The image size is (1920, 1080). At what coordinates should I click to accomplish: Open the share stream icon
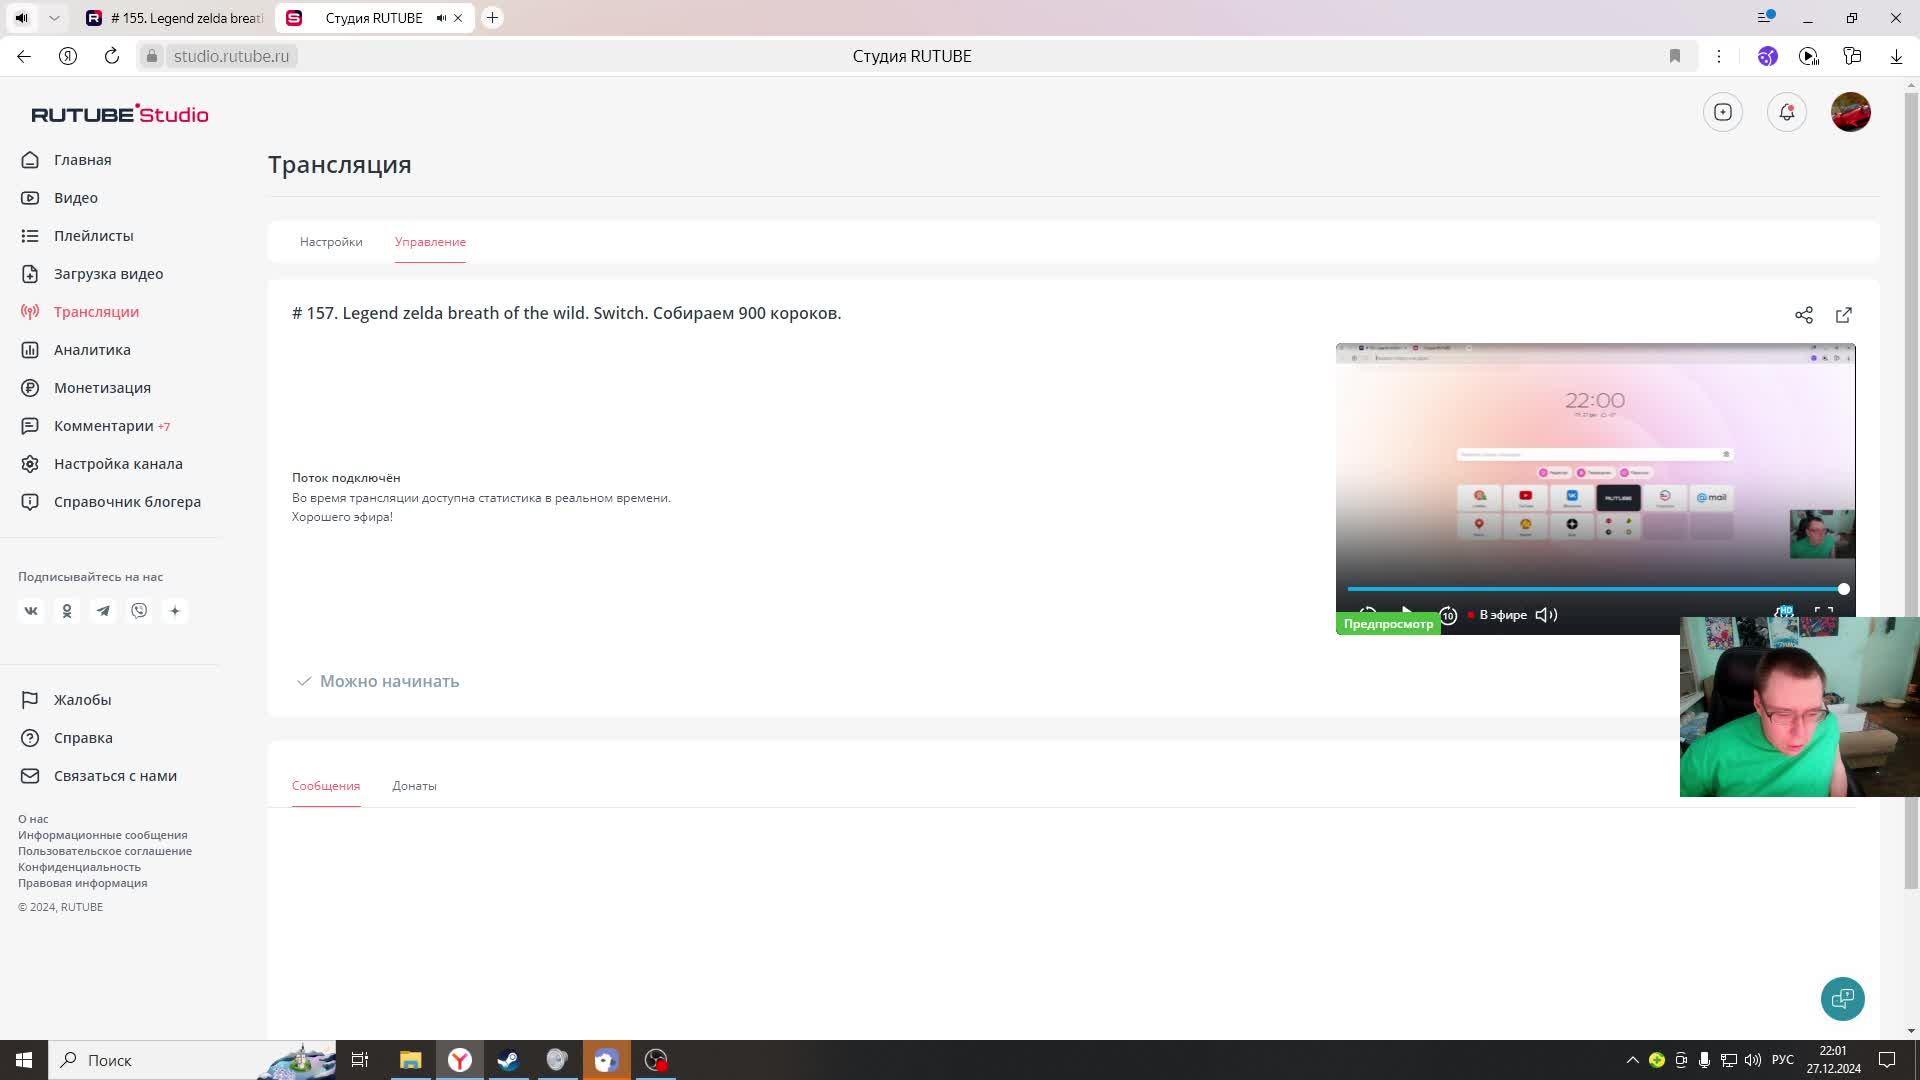click(x=1803, y=315)
